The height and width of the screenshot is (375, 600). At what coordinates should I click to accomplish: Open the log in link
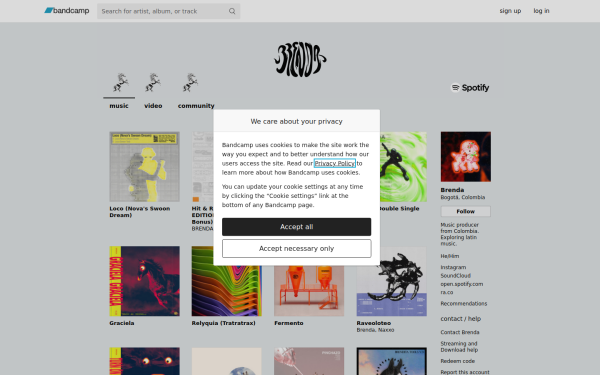(541, 11)
